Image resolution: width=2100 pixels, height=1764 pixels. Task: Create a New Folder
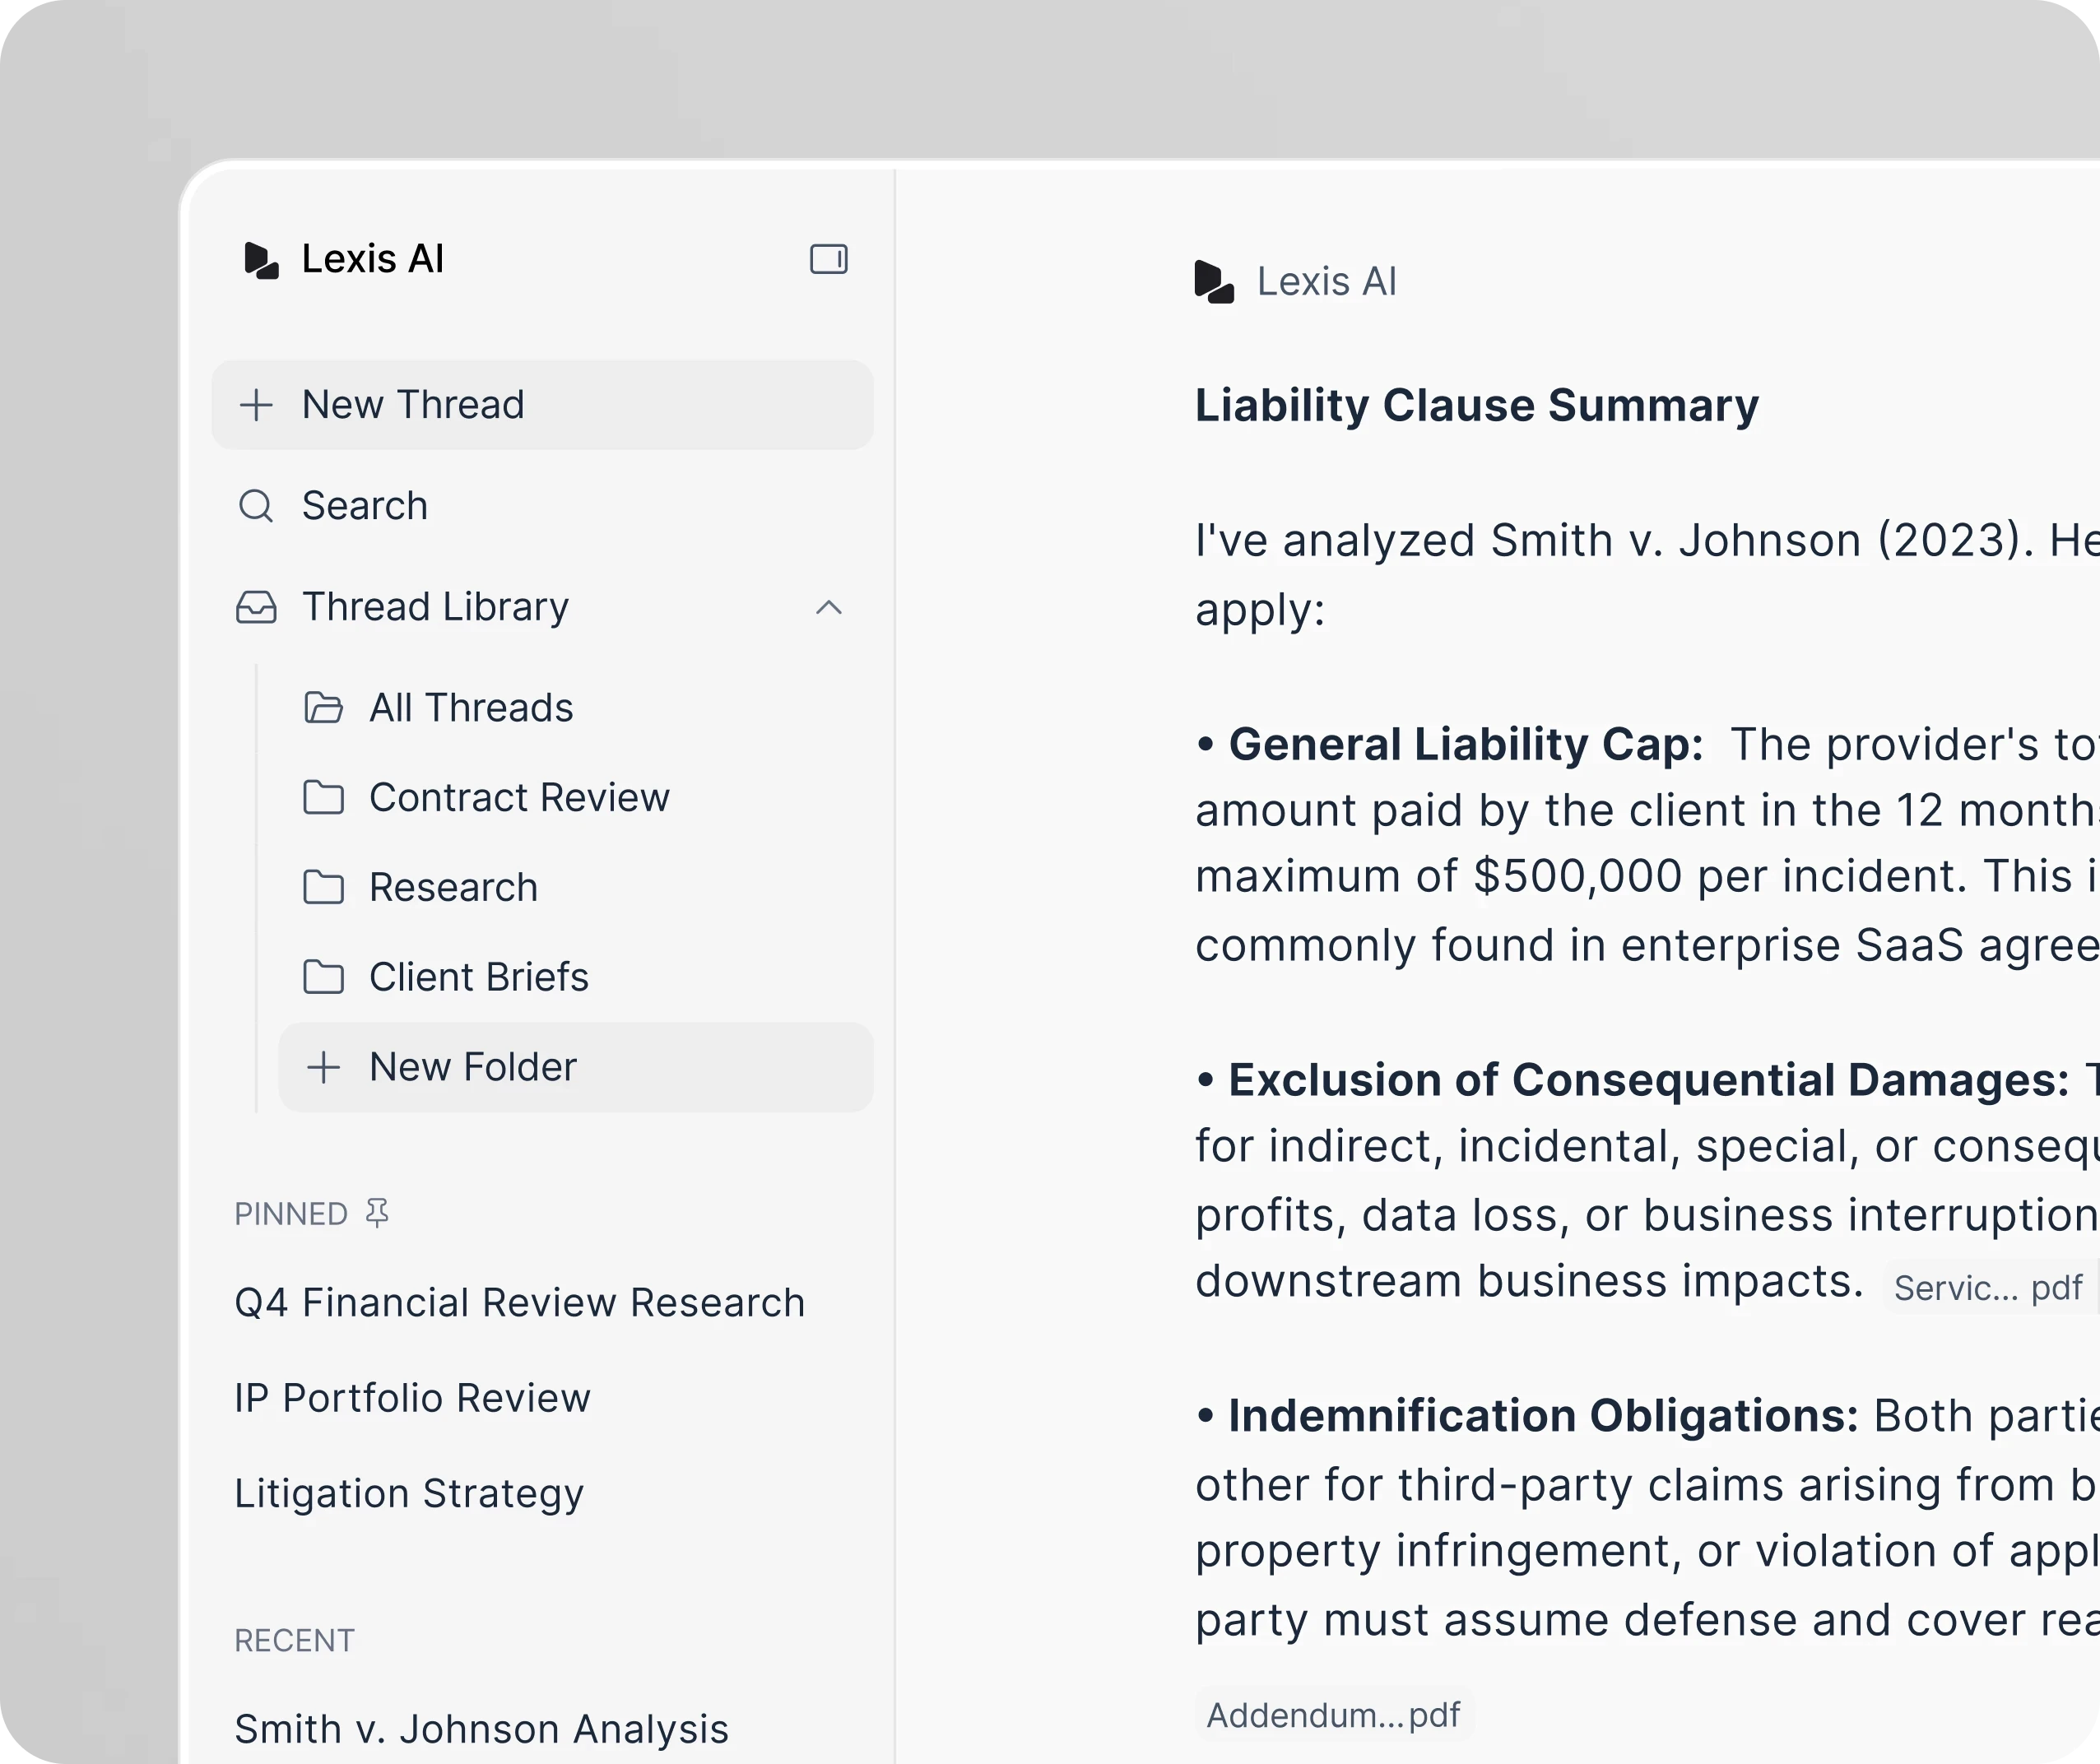coord(575,1067)
